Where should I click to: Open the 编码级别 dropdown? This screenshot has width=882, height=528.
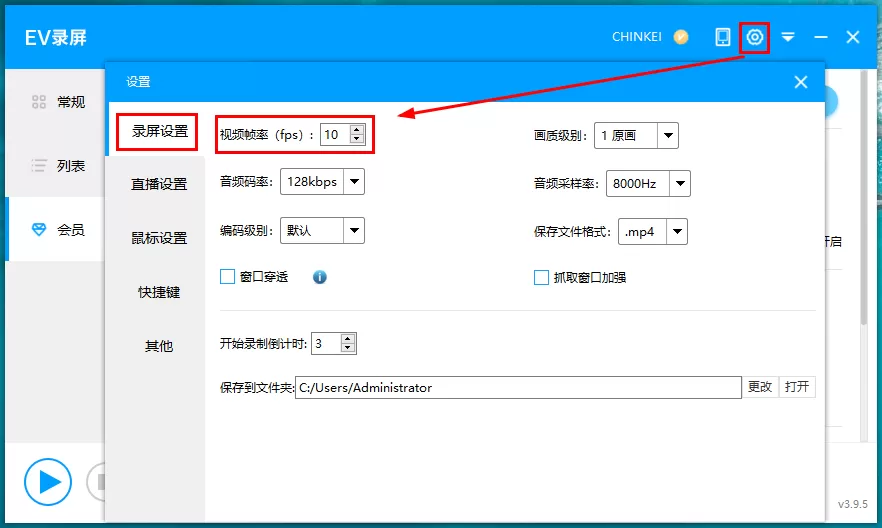[x=322, y=231]
